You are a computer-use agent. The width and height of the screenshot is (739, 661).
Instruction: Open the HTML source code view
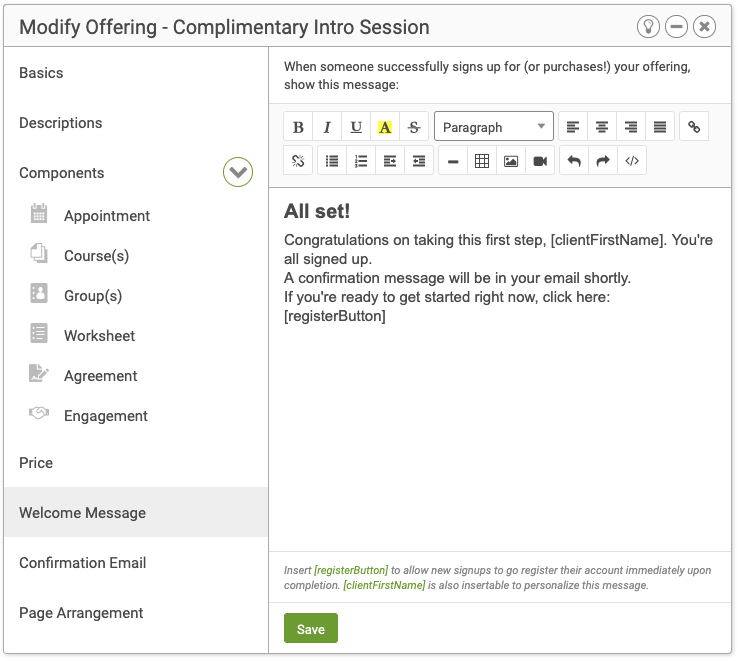pos(632,161)
